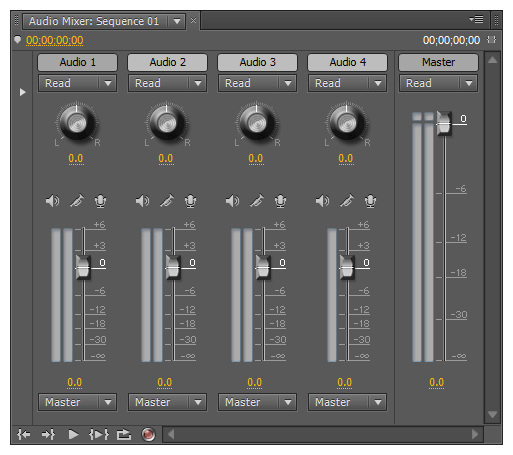The height and width of the screenshot is (455, 513).
Task: Open the Audio Mixer sequence dropdown arrow
Action: pyautogui.click(x=177, y=21)
